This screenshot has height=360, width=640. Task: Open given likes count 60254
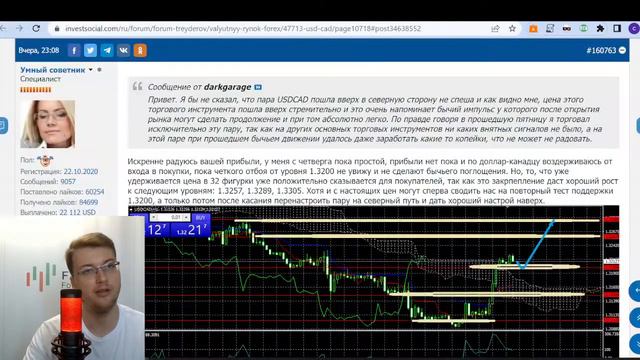click(x=95, y=192)
